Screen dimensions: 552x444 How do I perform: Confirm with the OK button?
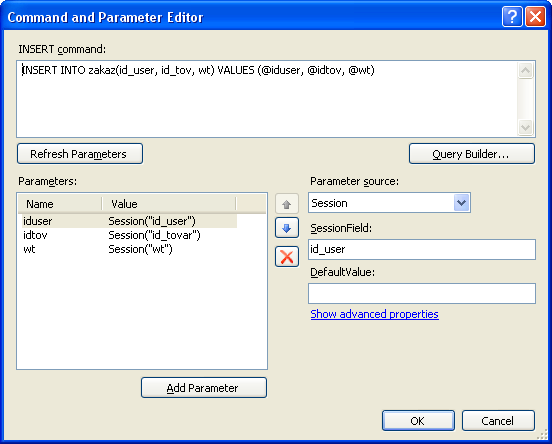point(418,420)
